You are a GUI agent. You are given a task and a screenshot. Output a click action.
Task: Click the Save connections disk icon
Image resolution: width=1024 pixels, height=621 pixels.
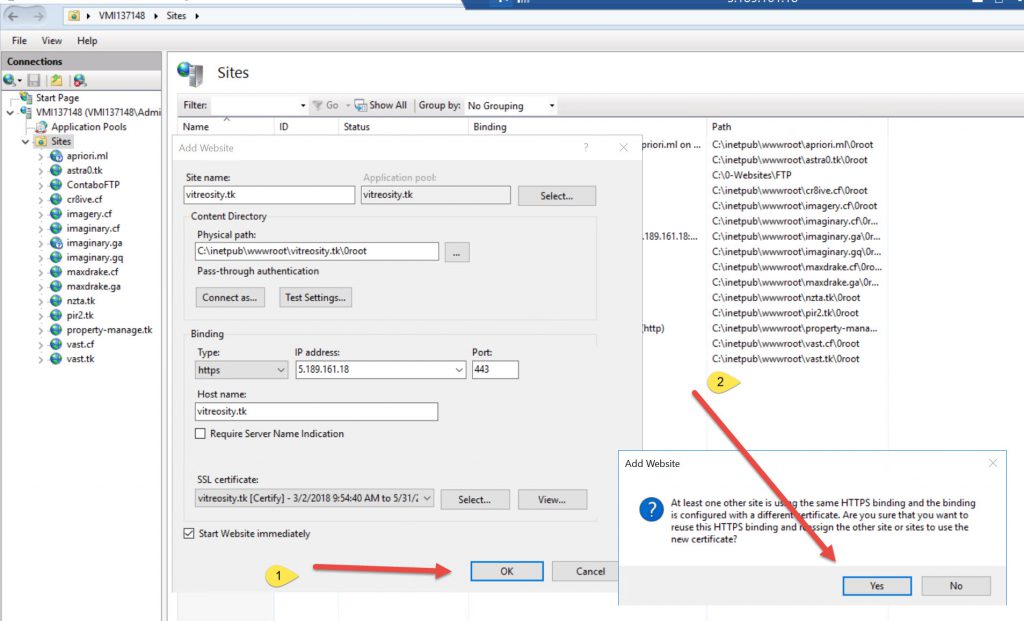pyautogui.click(x=34, y=80)
